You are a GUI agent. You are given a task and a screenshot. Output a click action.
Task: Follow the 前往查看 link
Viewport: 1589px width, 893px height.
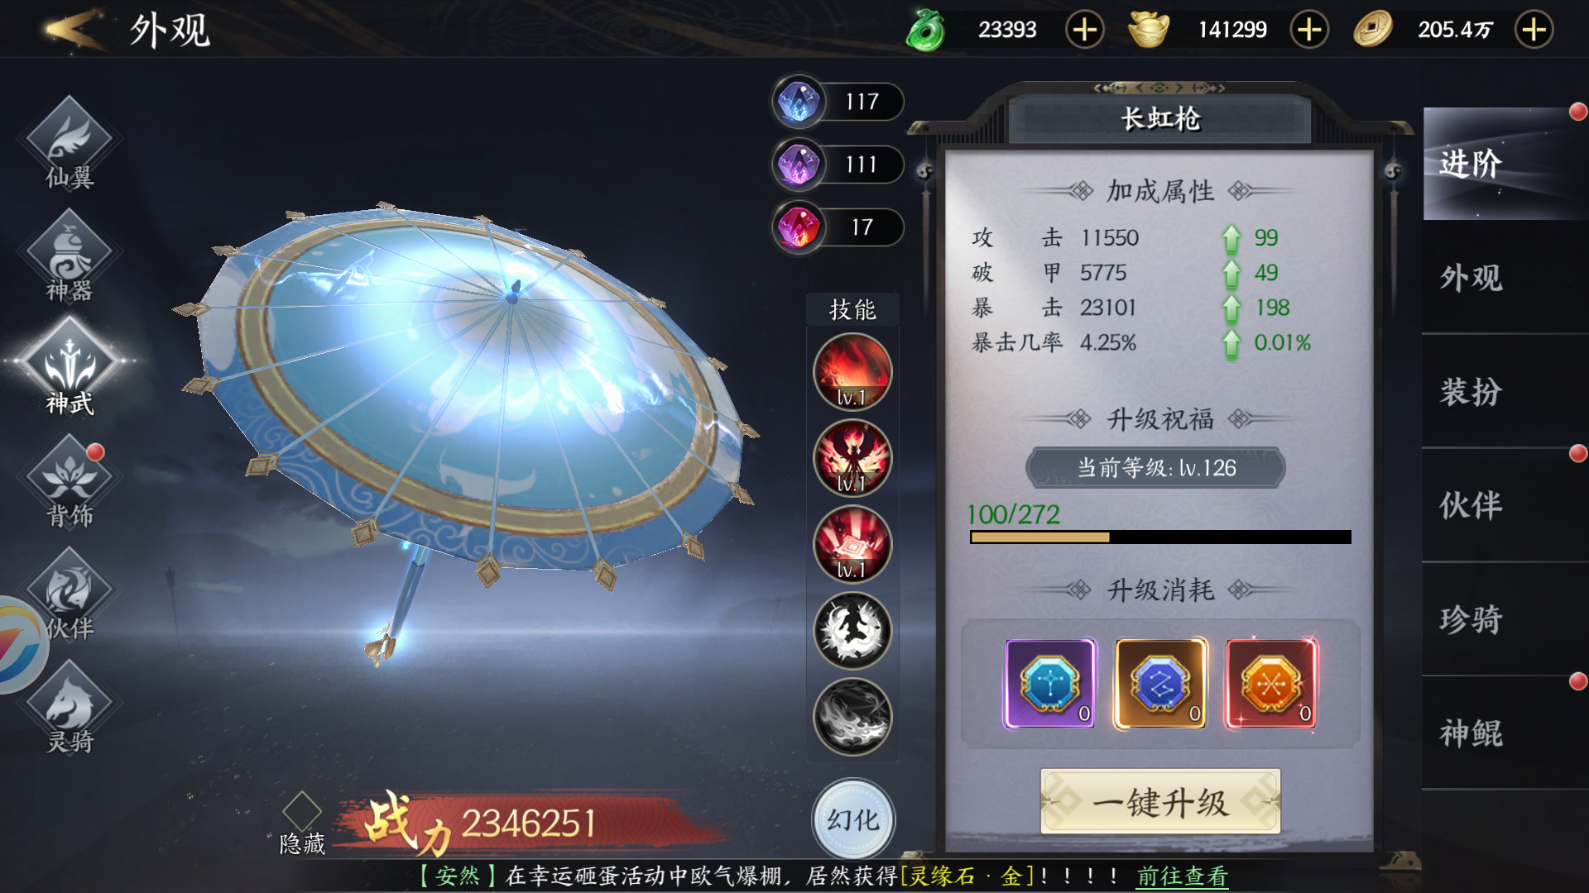coord(1182,877)
